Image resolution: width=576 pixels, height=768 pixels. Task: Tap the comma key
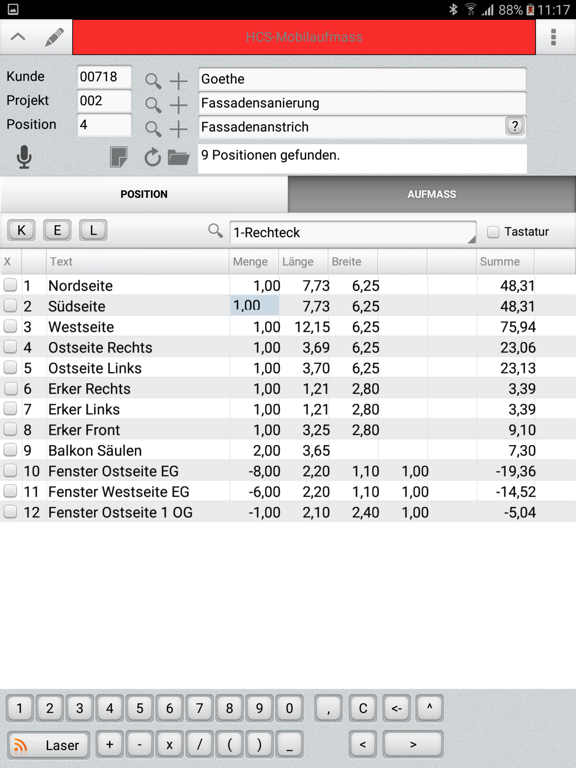coord(328,708)
